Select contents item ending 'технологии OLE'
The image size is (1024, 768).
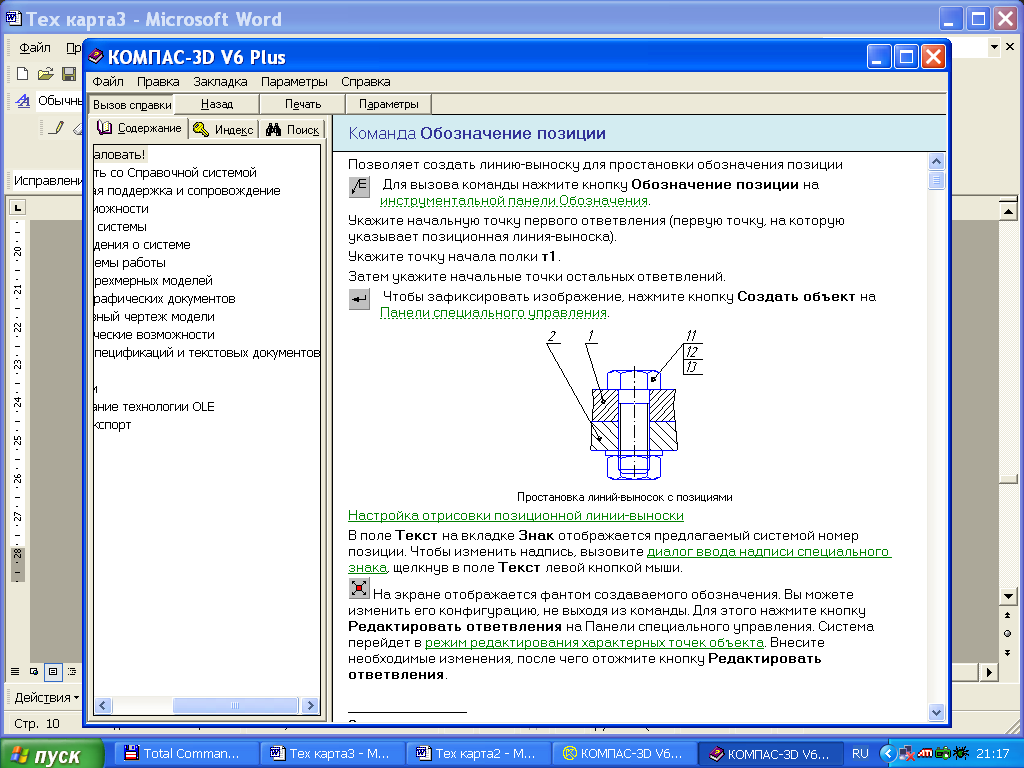click(154, 407)
